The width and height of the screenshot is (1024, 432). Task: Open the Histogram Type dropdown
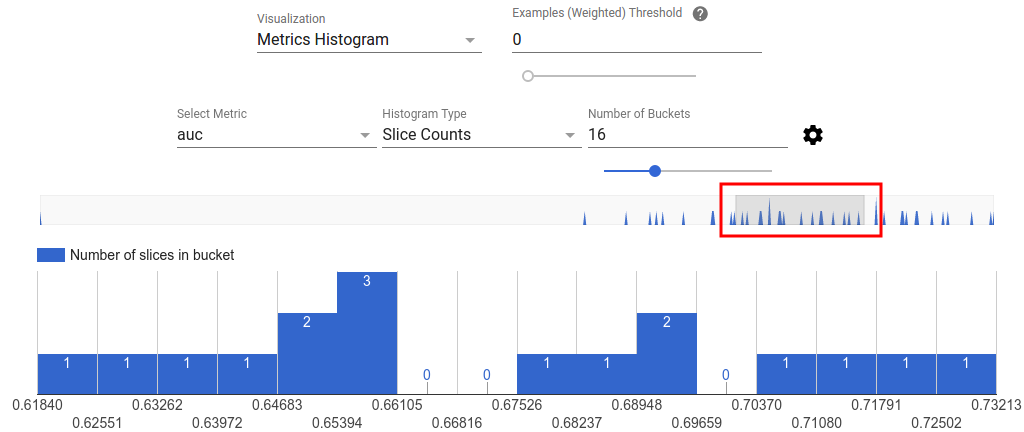tap(480, 135)
